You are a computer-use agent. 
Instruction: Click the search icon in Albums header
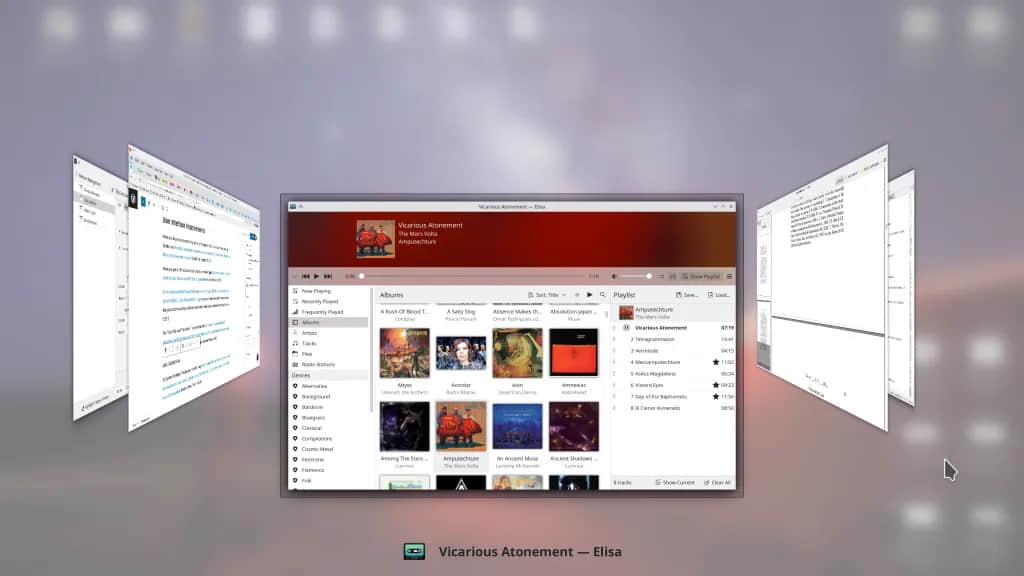coord(602,295)
